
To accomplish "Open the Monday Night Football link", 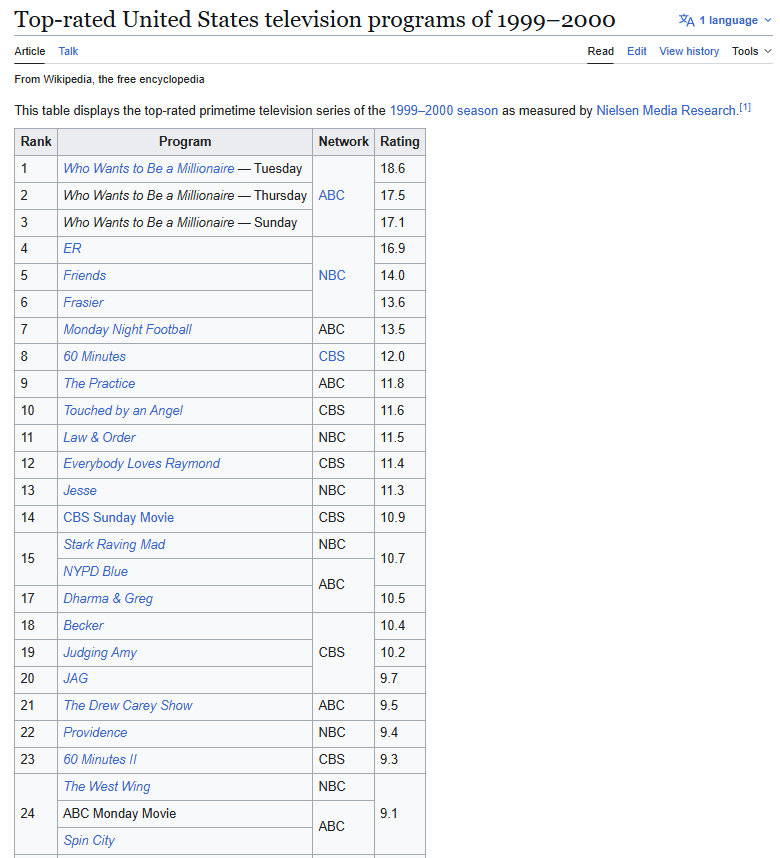I will tap(128, 329).
